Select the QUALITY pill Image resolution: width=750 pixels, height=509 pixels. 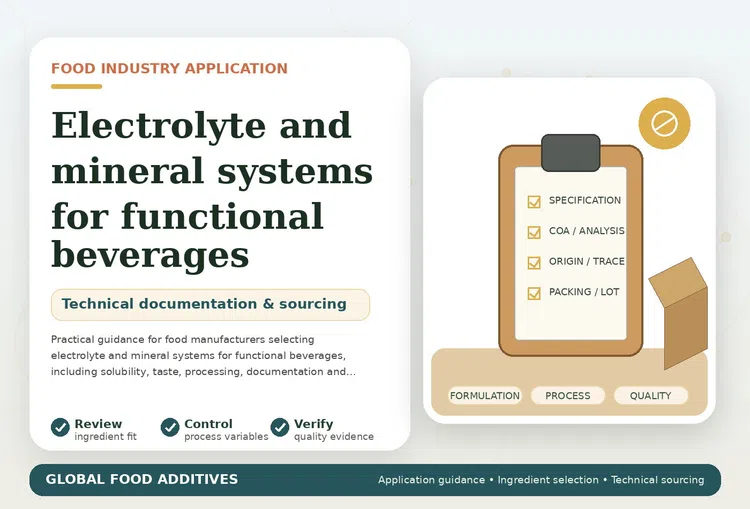click(651, 396)
